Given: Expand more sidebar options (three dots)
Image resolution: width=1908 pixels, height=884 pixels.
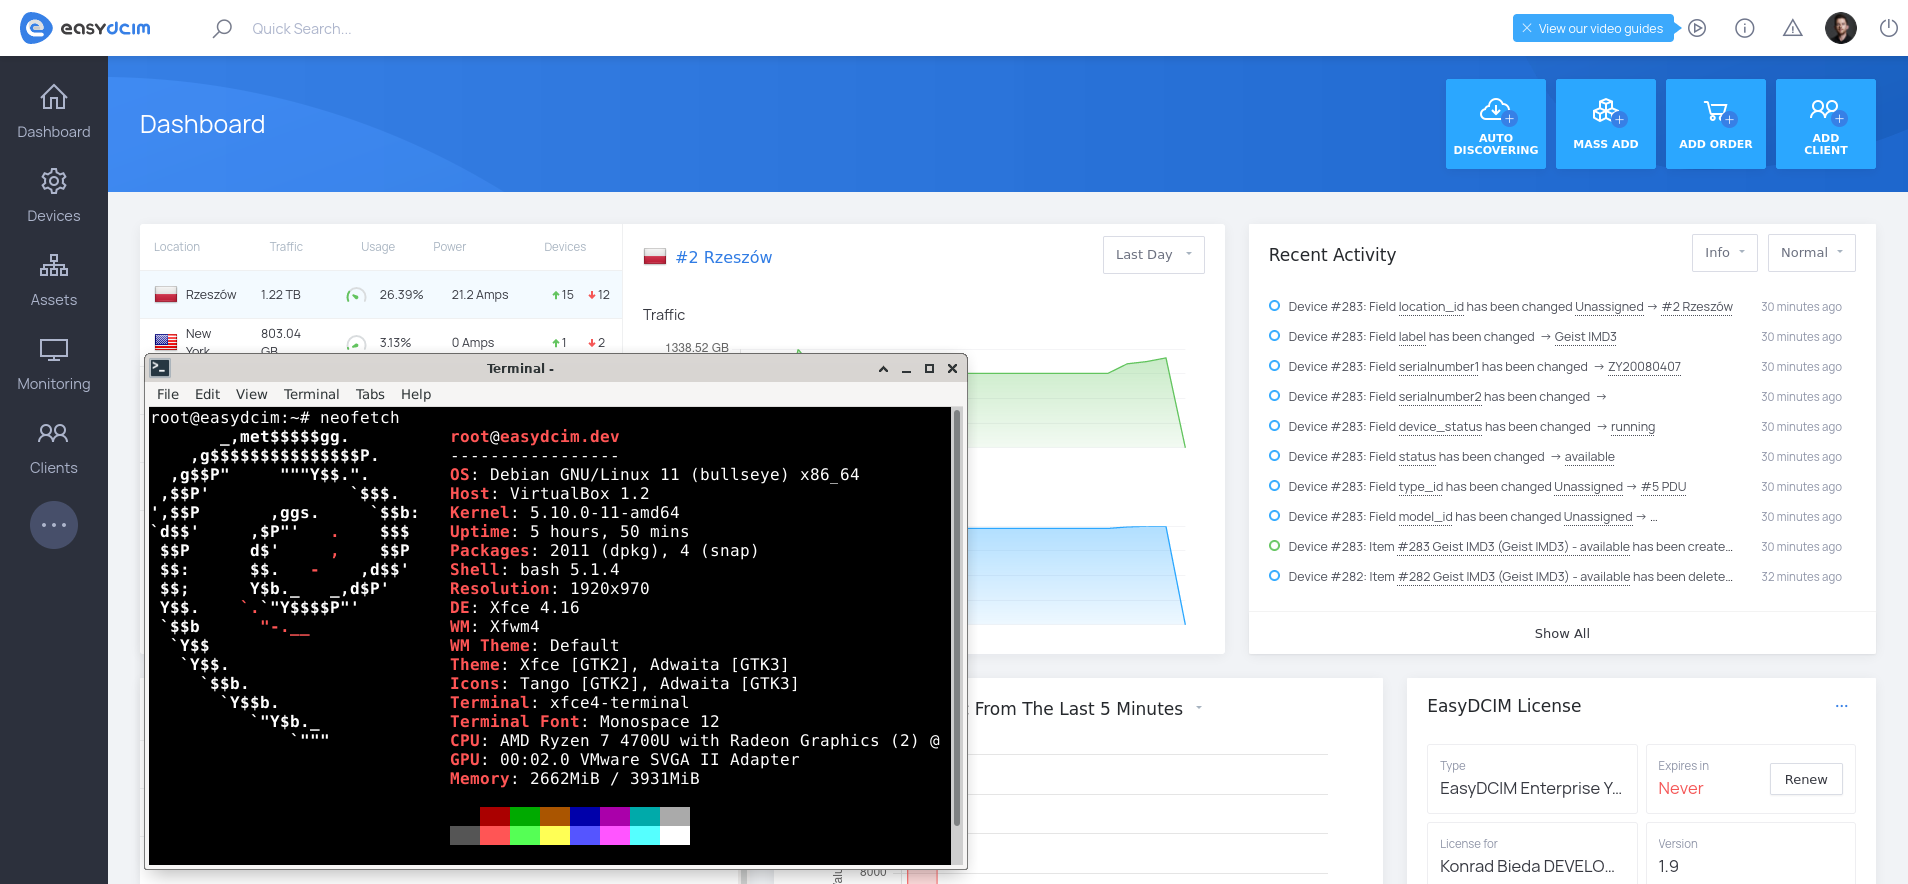Looking at the screenshot, I should pos(54,525).
